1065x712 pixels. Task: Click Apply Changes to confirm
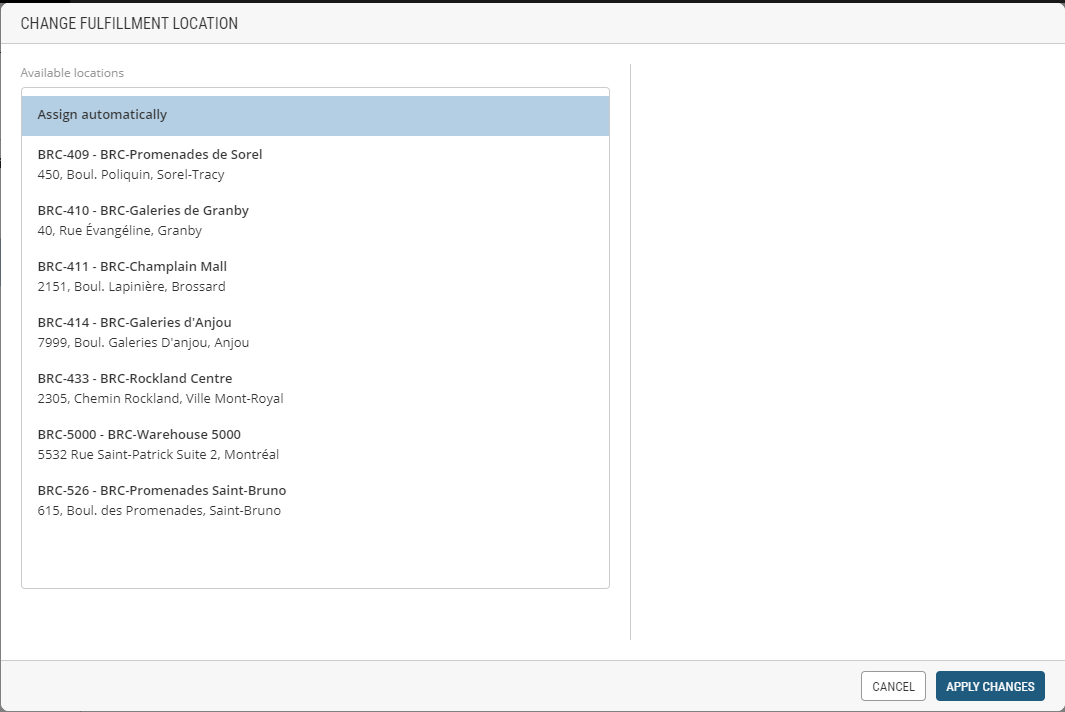(990, 686)
